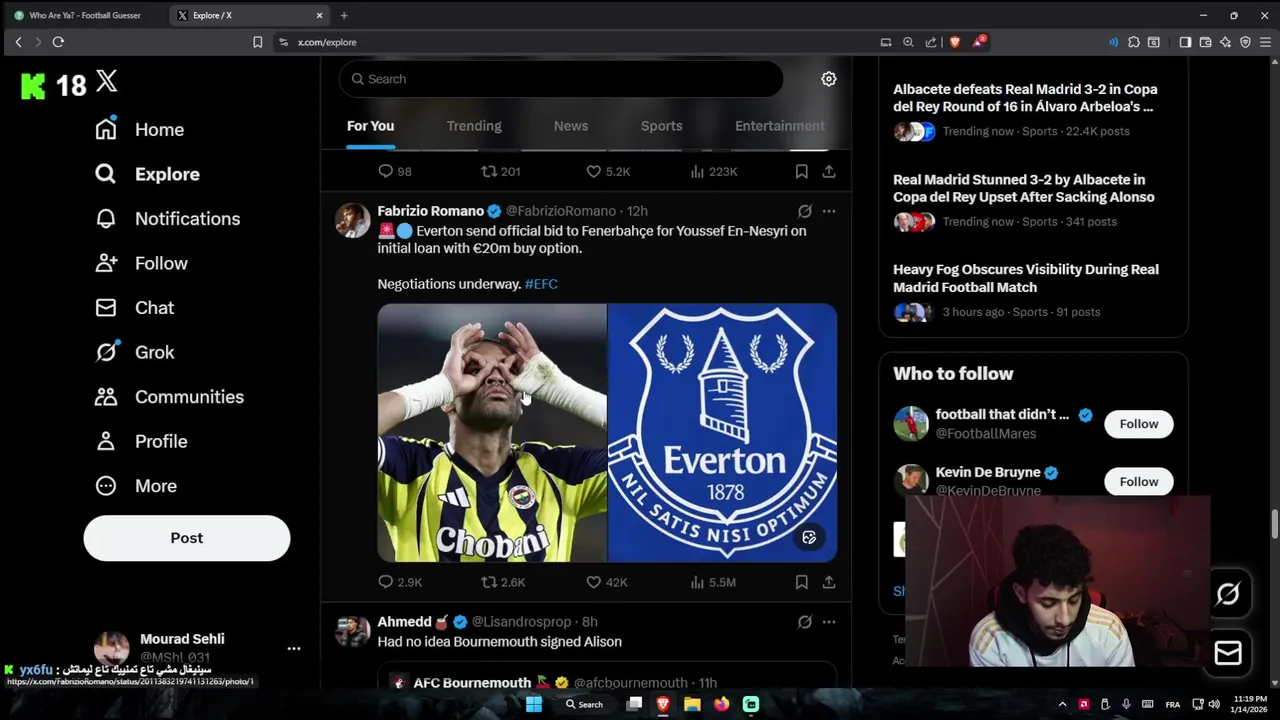Open account options next to Mourad Sehli
This screenshot has width=1280, height=720.
pos(294,648)
